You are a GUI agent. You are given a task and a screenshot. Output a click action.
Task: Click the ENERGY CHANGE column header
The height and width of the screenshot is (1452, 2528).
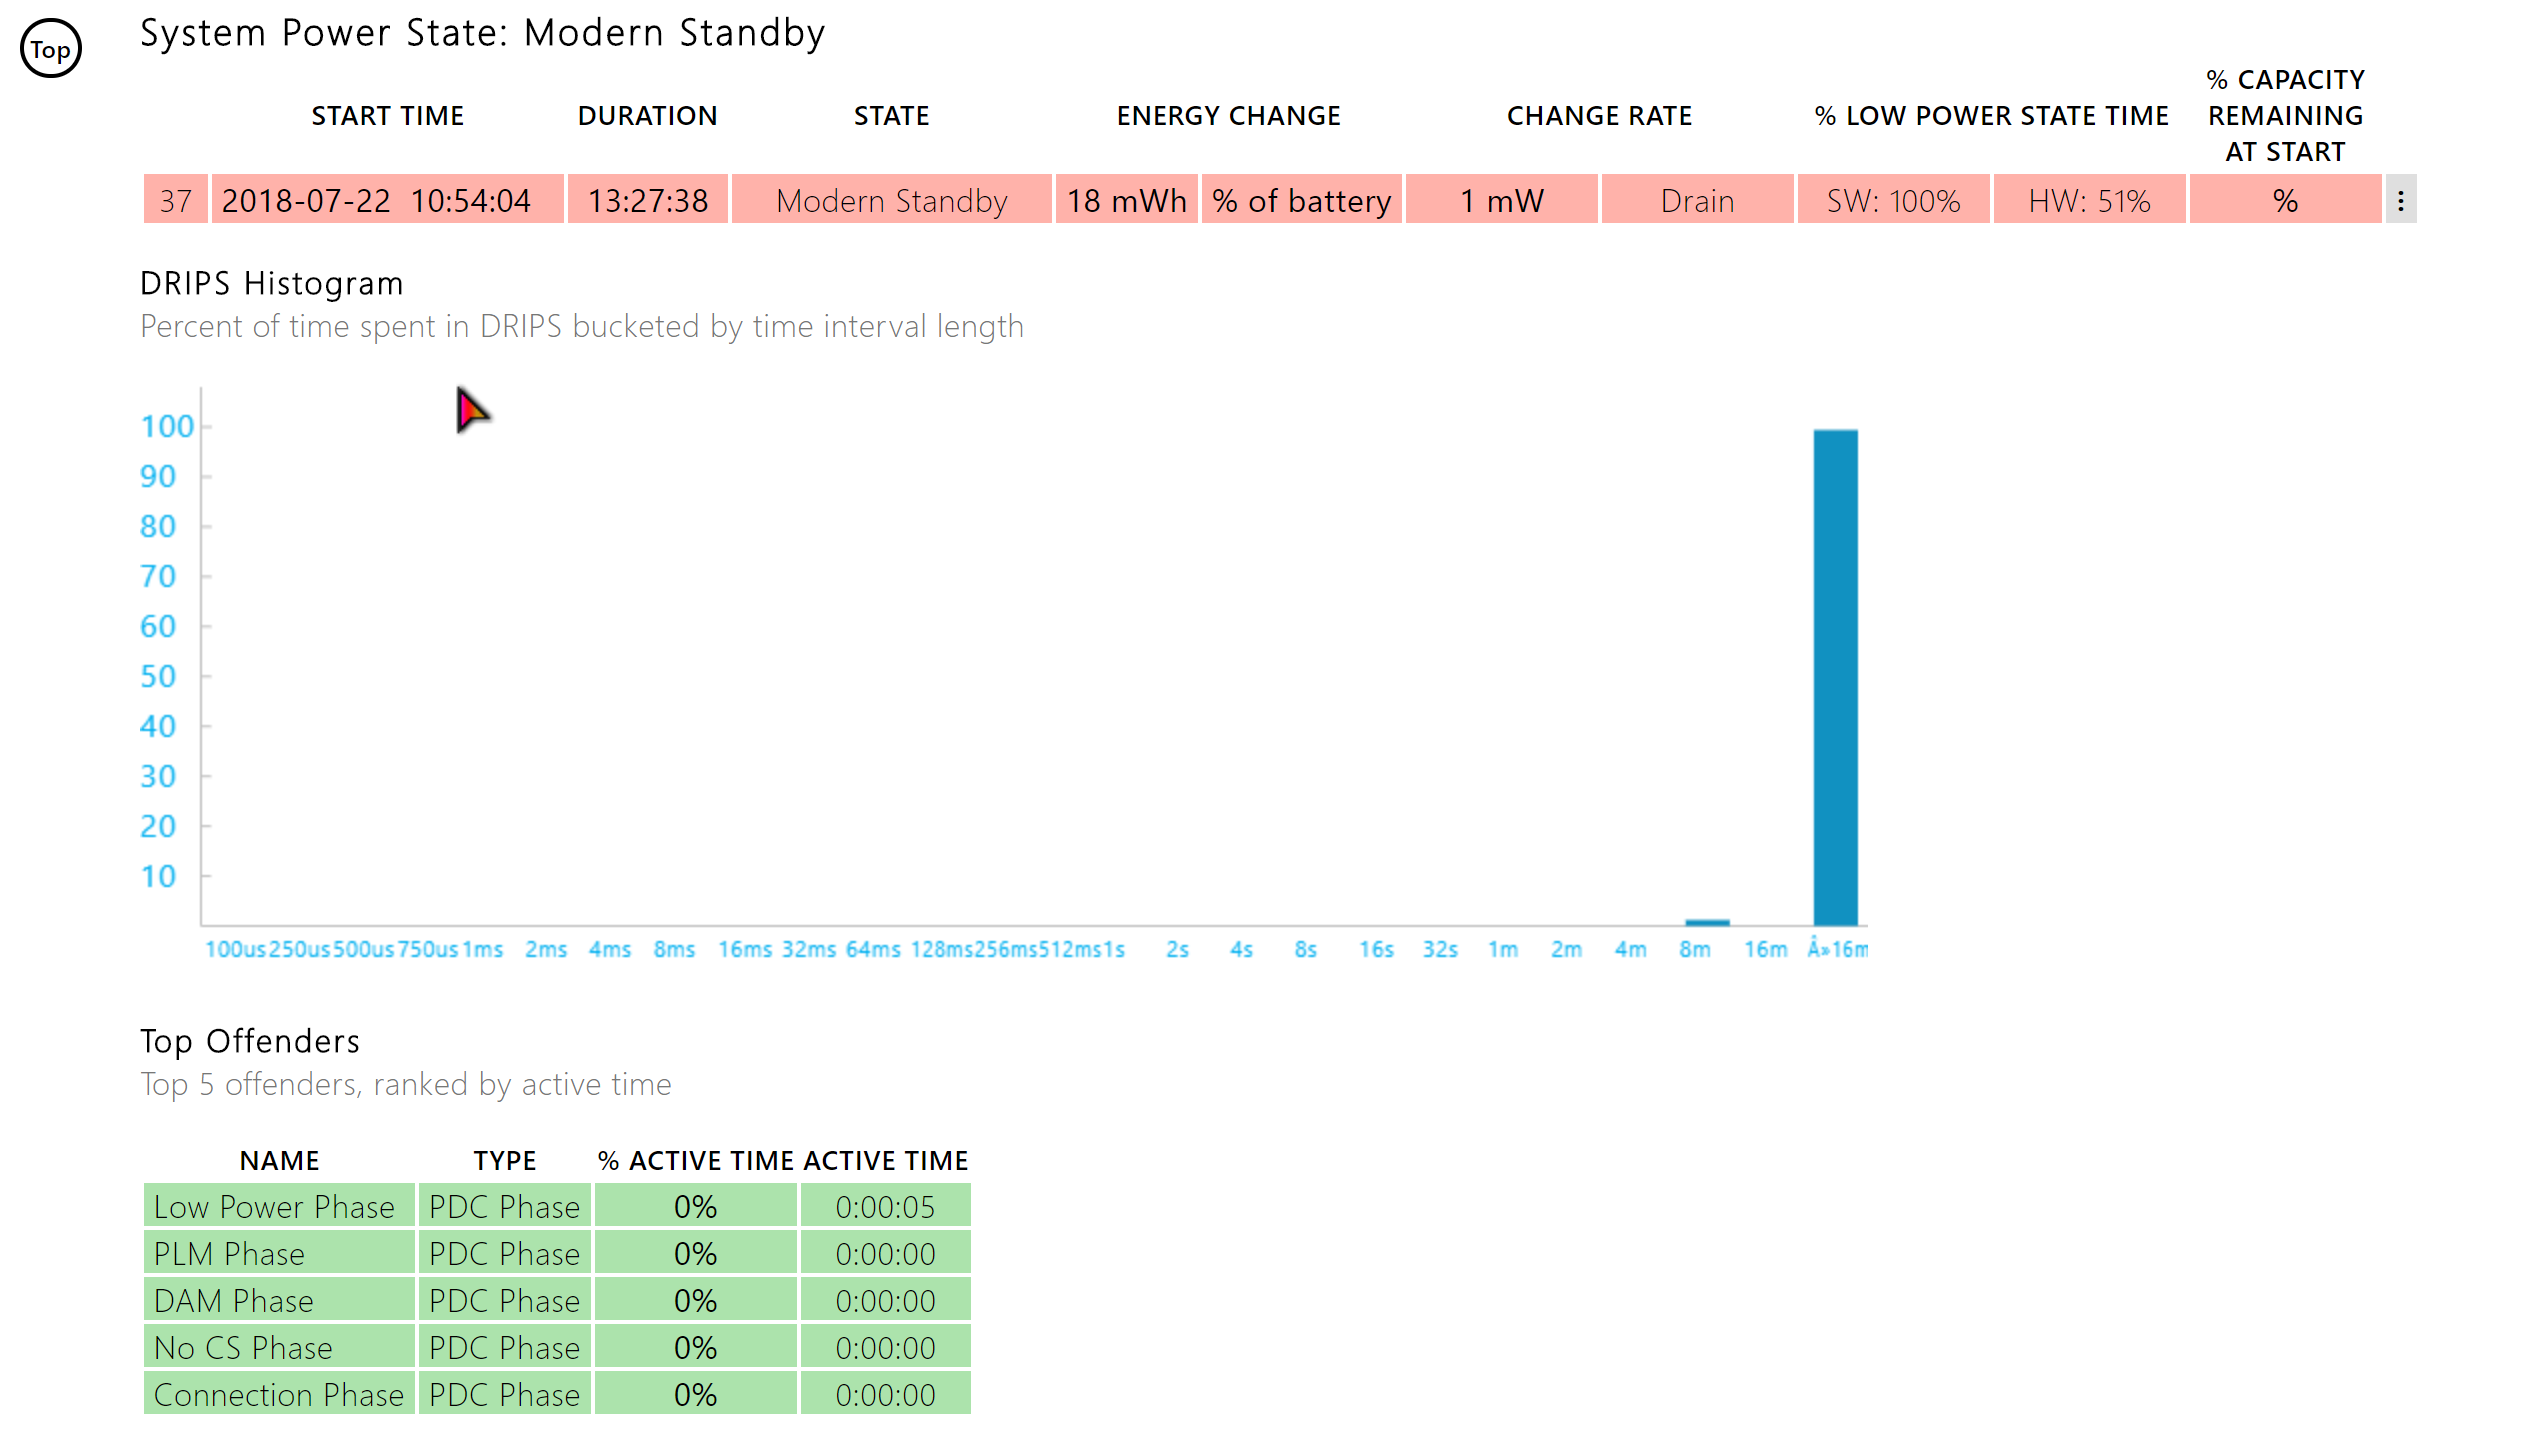[1228, 116]
